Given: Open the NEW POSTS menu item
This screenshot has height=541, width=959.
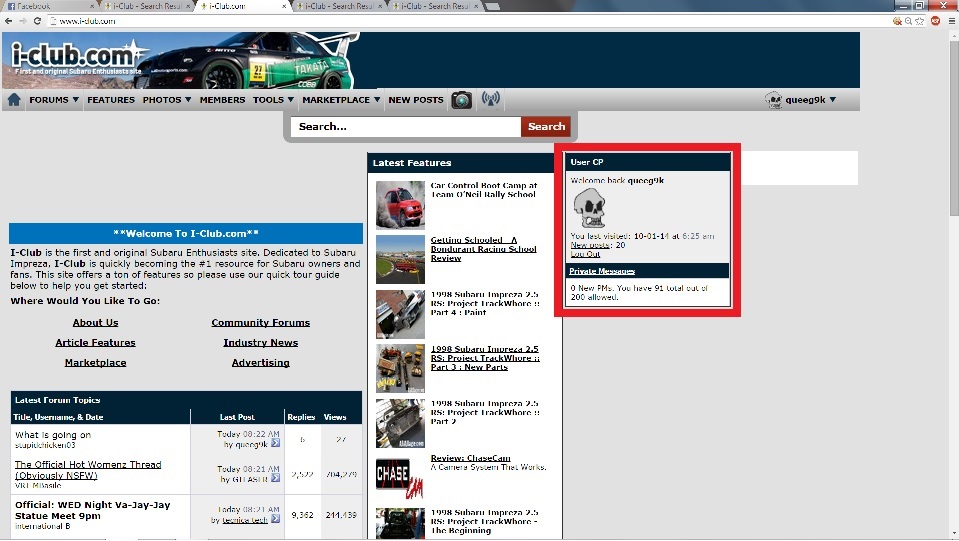Looking at the screenshot, I should (416, 100).
